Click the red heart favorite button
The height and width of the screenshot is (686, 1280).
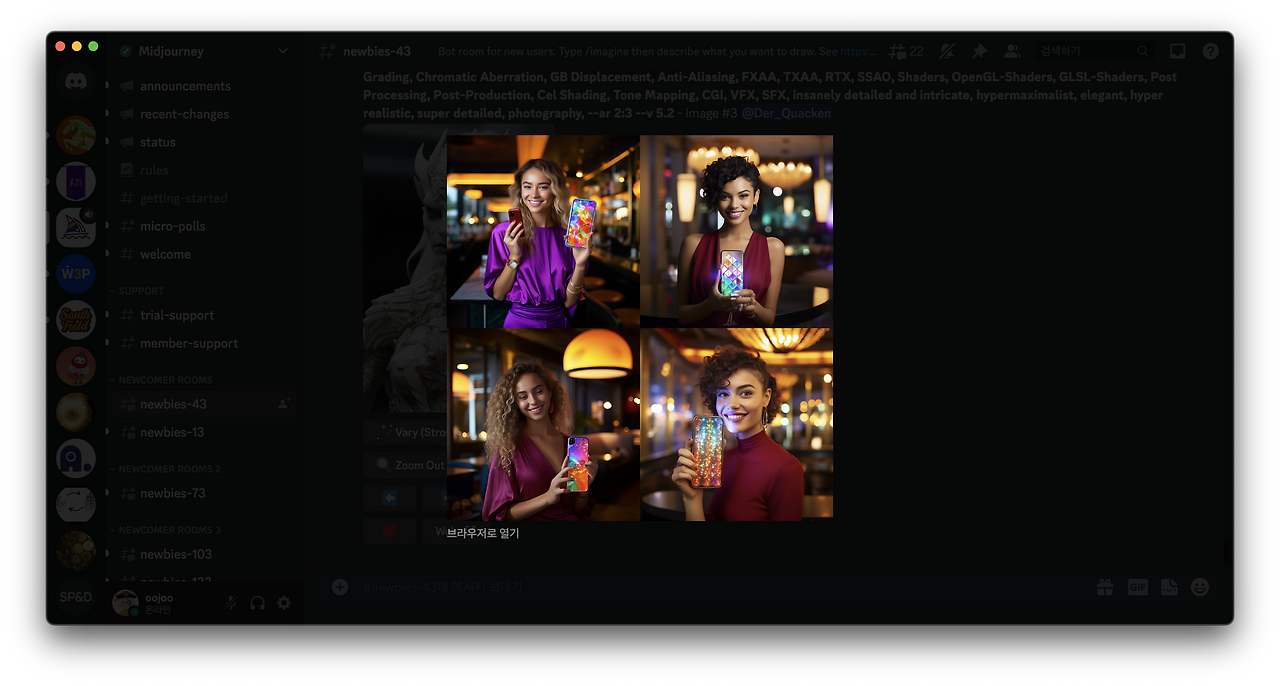coord(389,530)
